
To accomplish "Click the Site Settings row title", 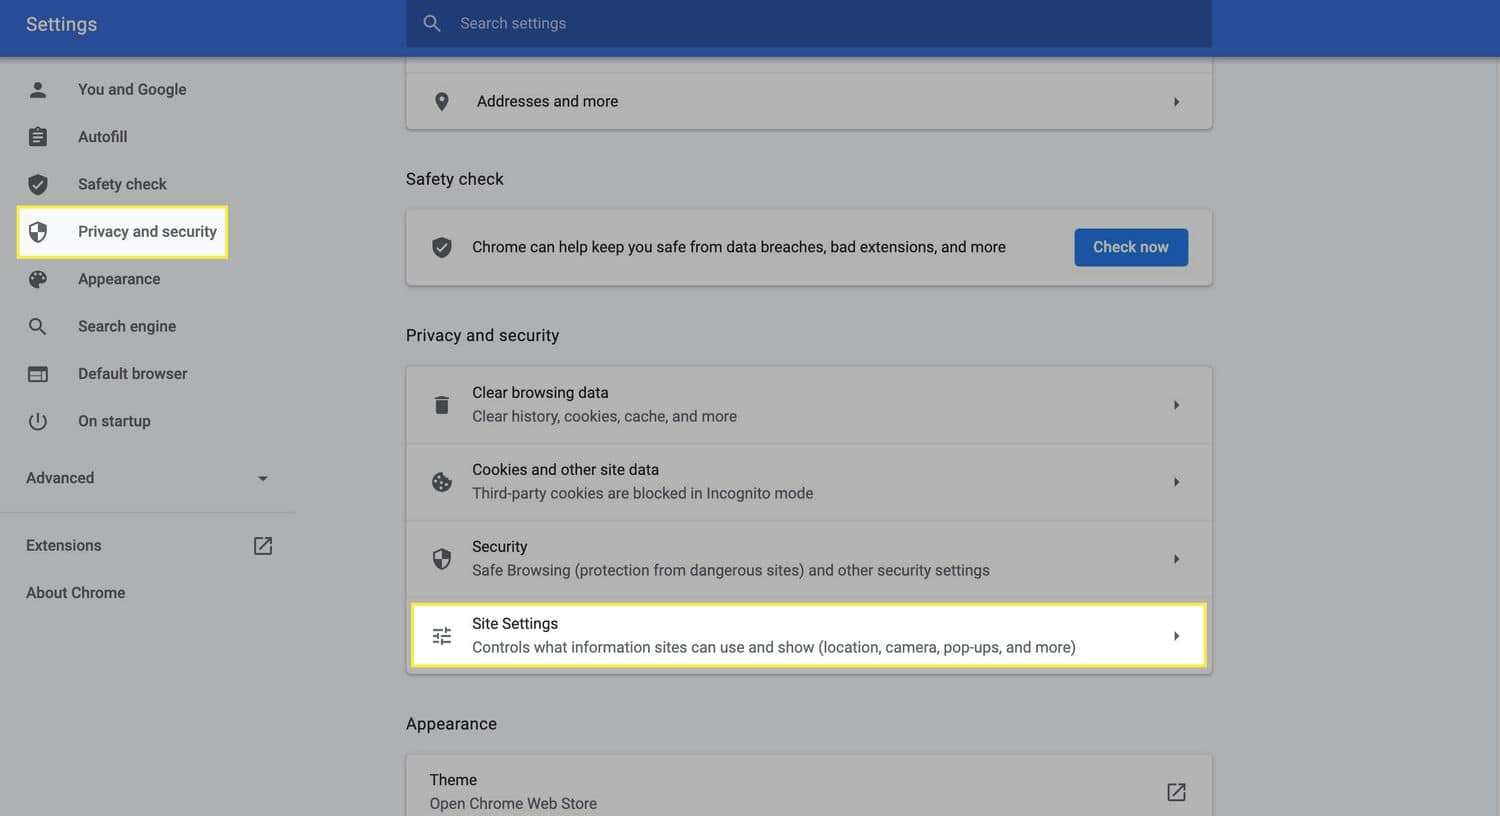I will [515, 624].
